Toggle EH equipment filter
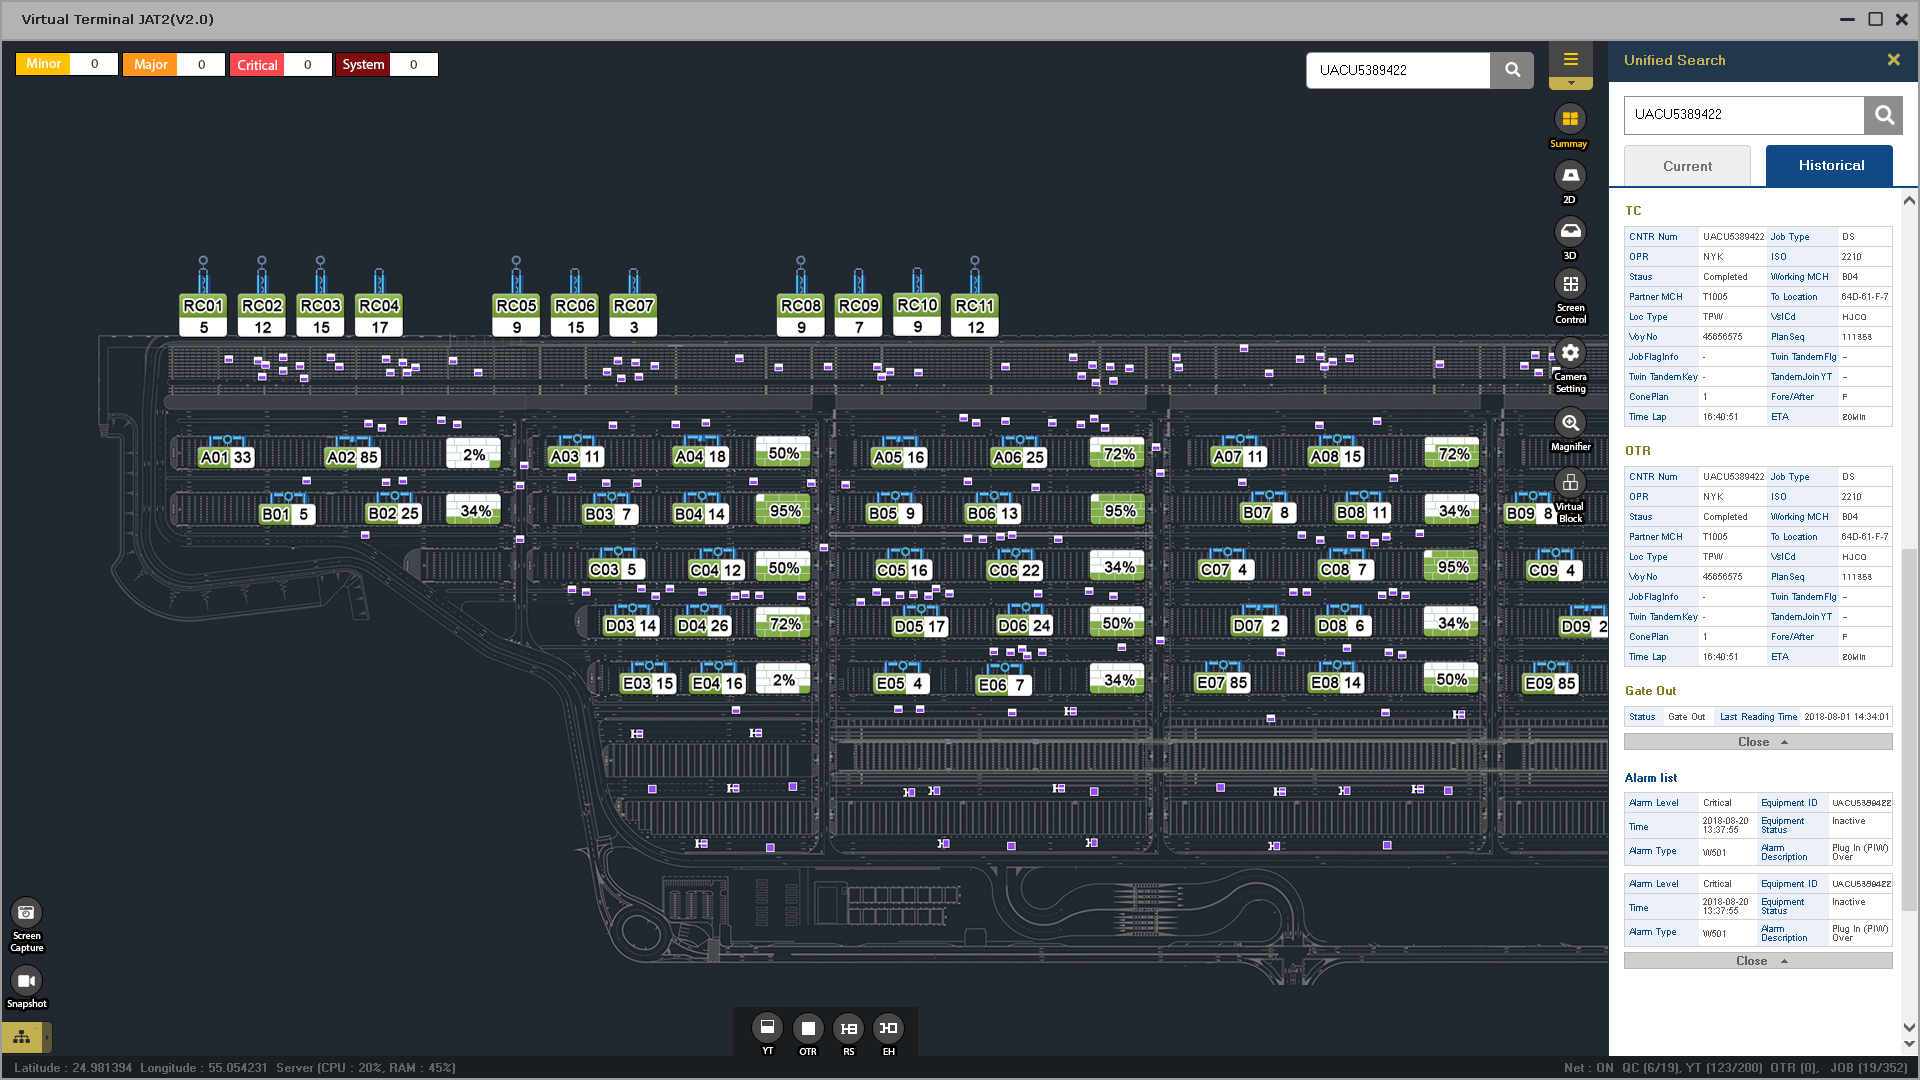This screenshot has height=1080, width=1920. point(888,1028)
